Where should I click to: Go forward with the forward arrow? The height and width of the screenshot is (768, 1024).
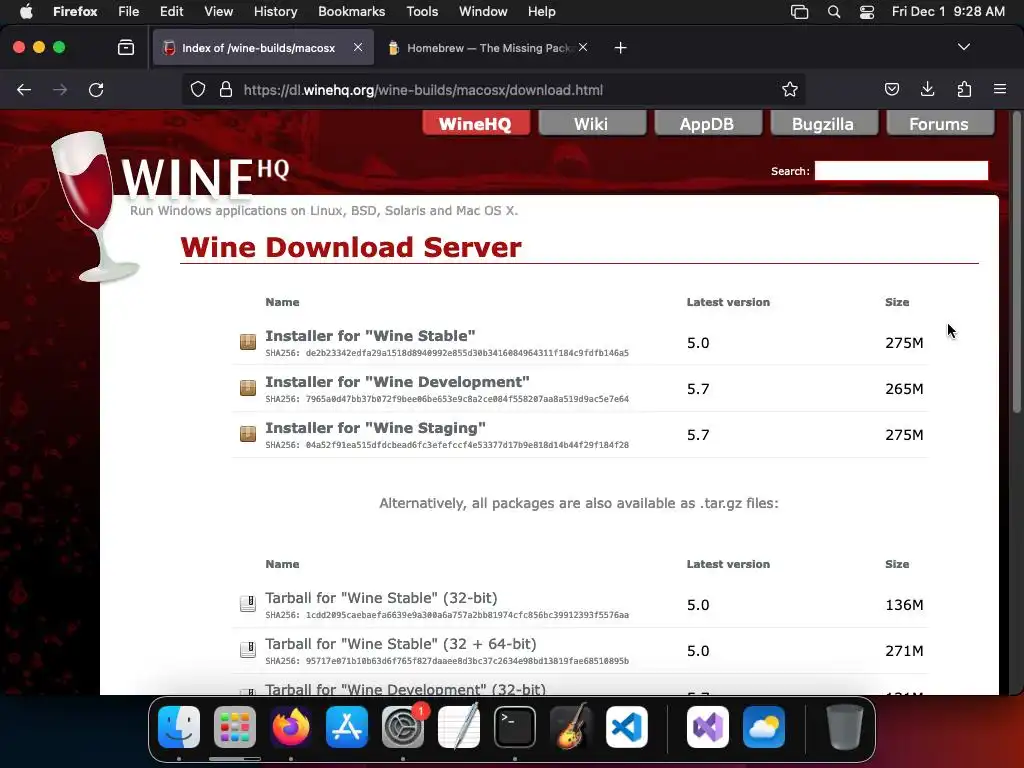point(60,90)
